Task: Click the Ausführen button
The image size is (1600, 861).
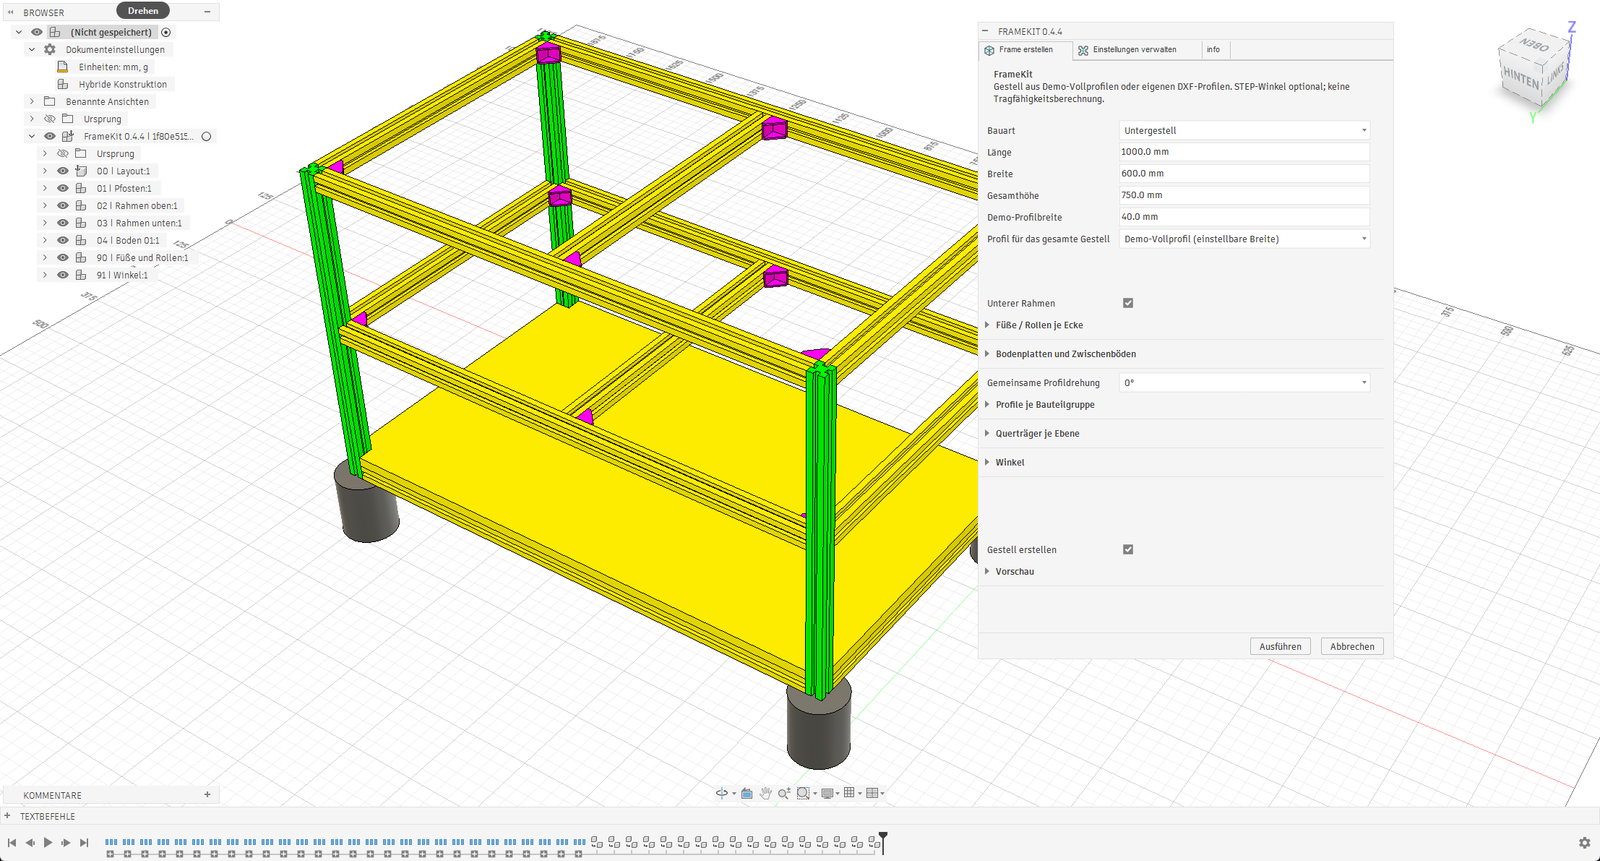Action: [x=1280, y=646]
